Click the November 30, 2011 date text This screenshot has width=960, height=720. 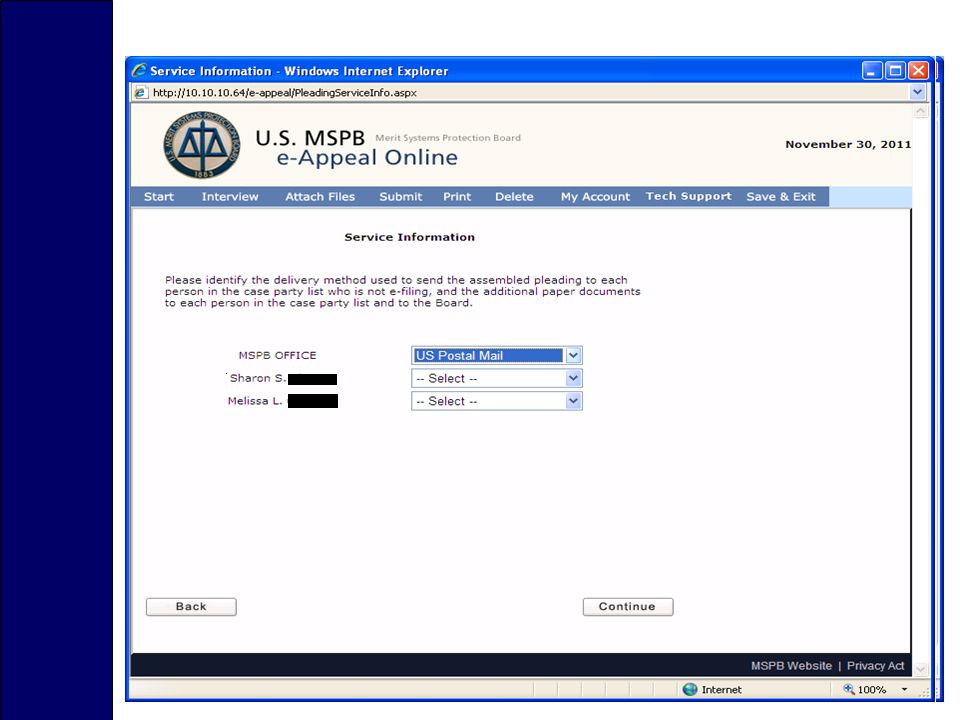click(848, 144)
